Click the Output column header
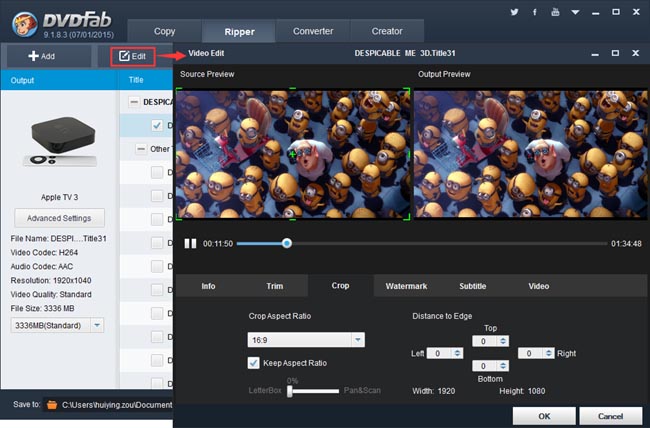 (x=59, y=80)
